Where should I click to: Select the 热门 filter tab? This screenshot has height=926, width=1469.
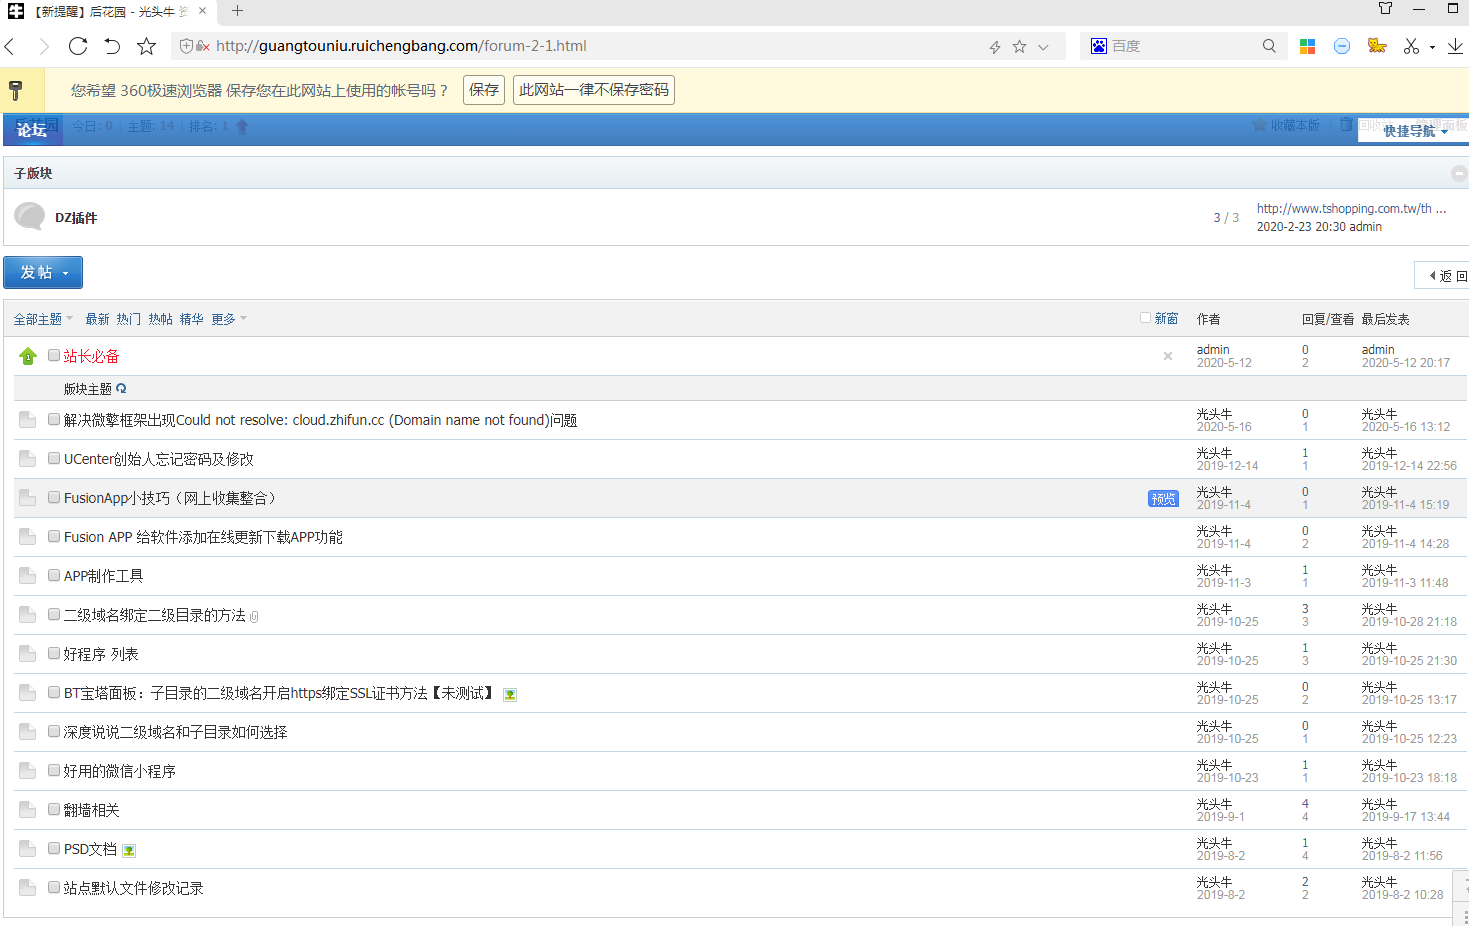(x=128, y=319)
